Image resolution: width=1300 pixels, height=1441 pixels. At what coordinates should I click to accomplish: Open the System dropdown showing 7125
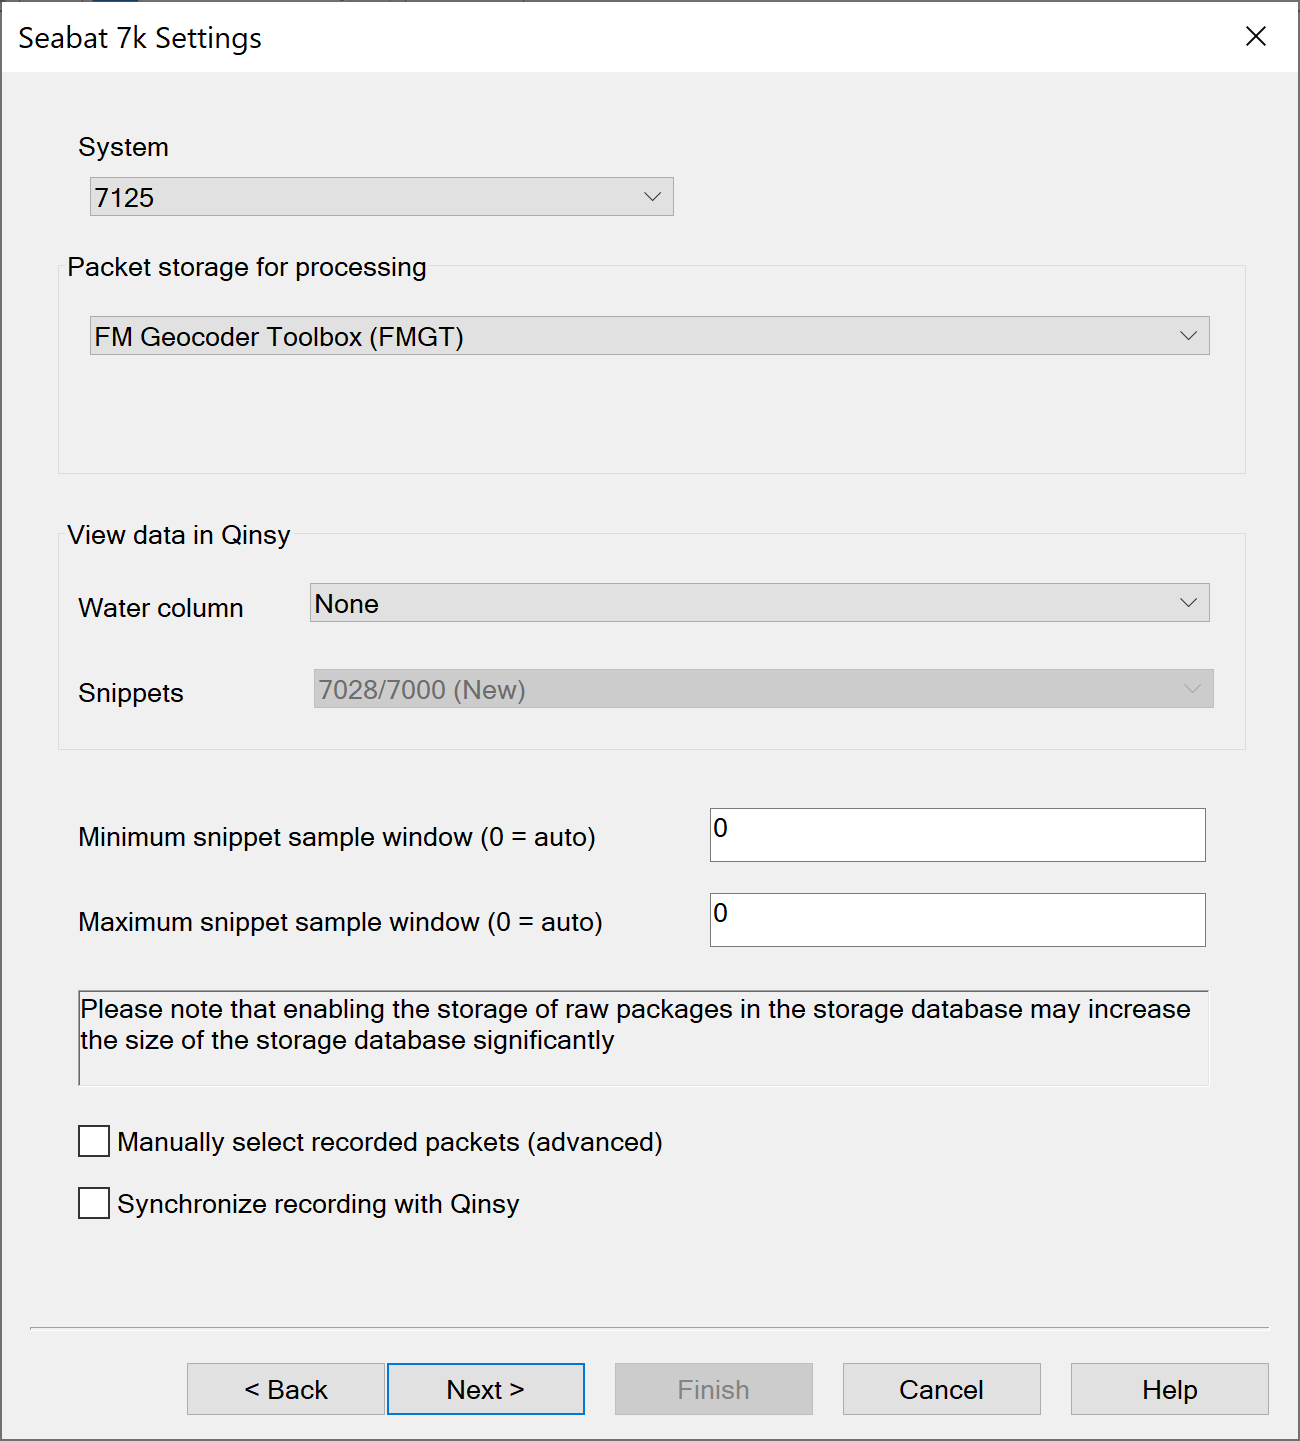380,197
